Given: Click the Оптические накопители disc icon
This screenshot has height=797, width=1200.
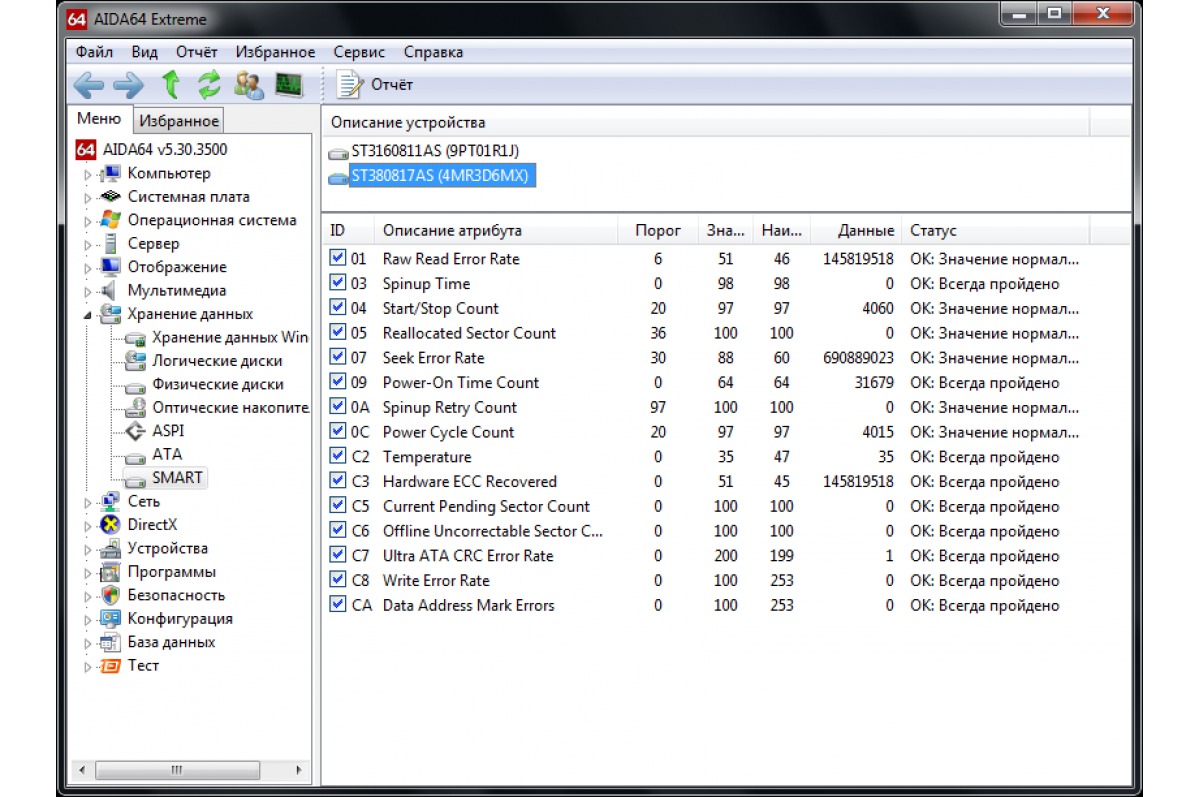Looking at the screenshot, I should 135,408.
